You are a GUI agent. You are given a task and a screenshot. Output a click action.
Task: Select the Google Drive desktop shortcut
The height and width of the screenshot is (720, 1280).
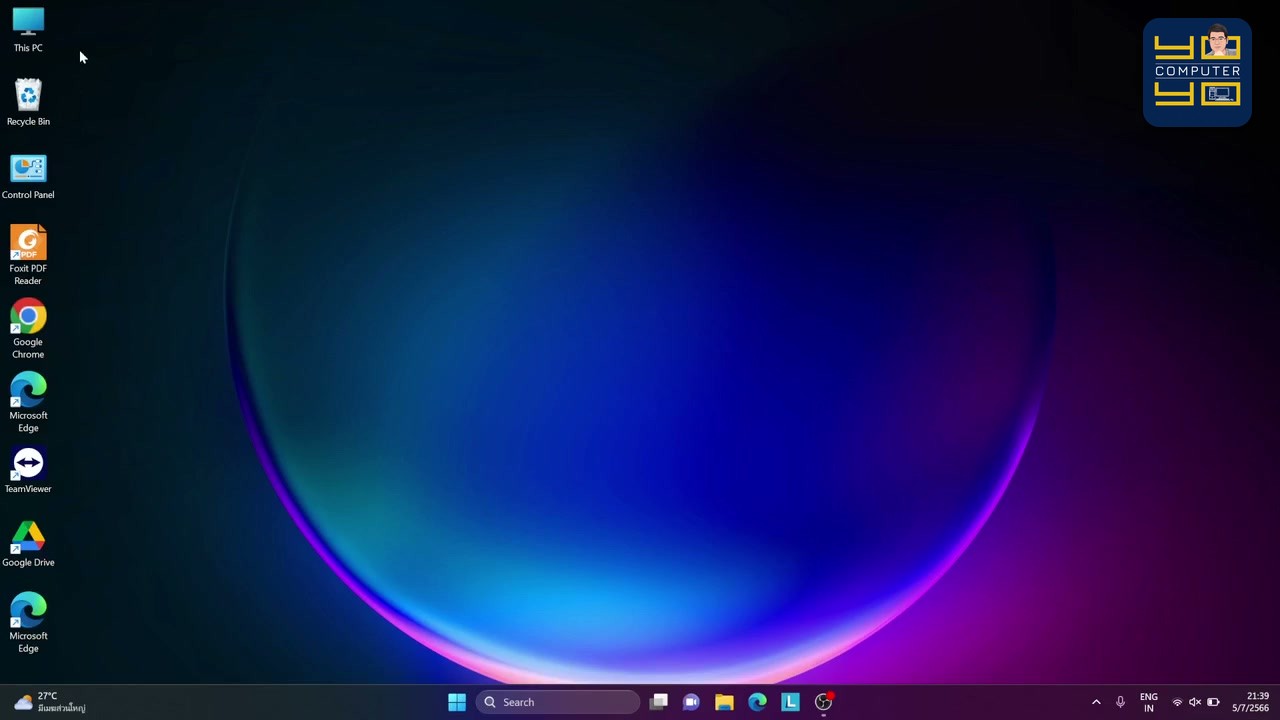click(x=28, y=544)
